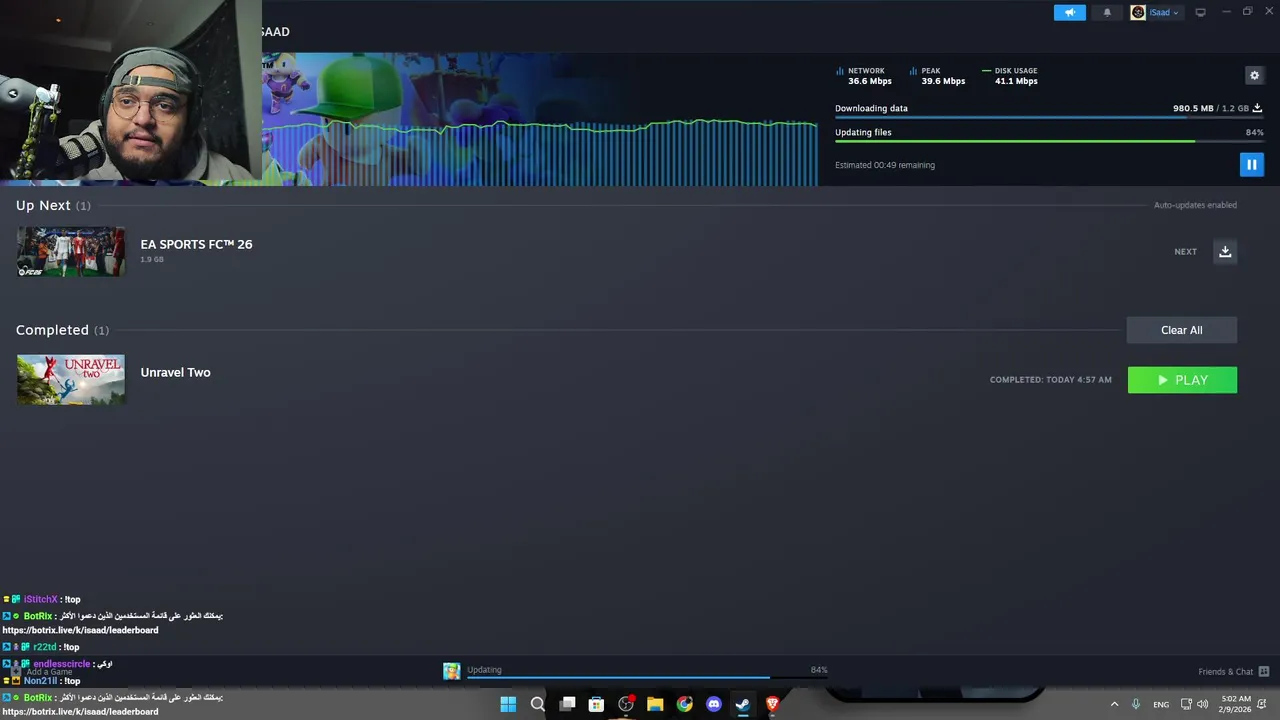
Task: Open Discord from taskbar
Action: [x=713, y=704]
